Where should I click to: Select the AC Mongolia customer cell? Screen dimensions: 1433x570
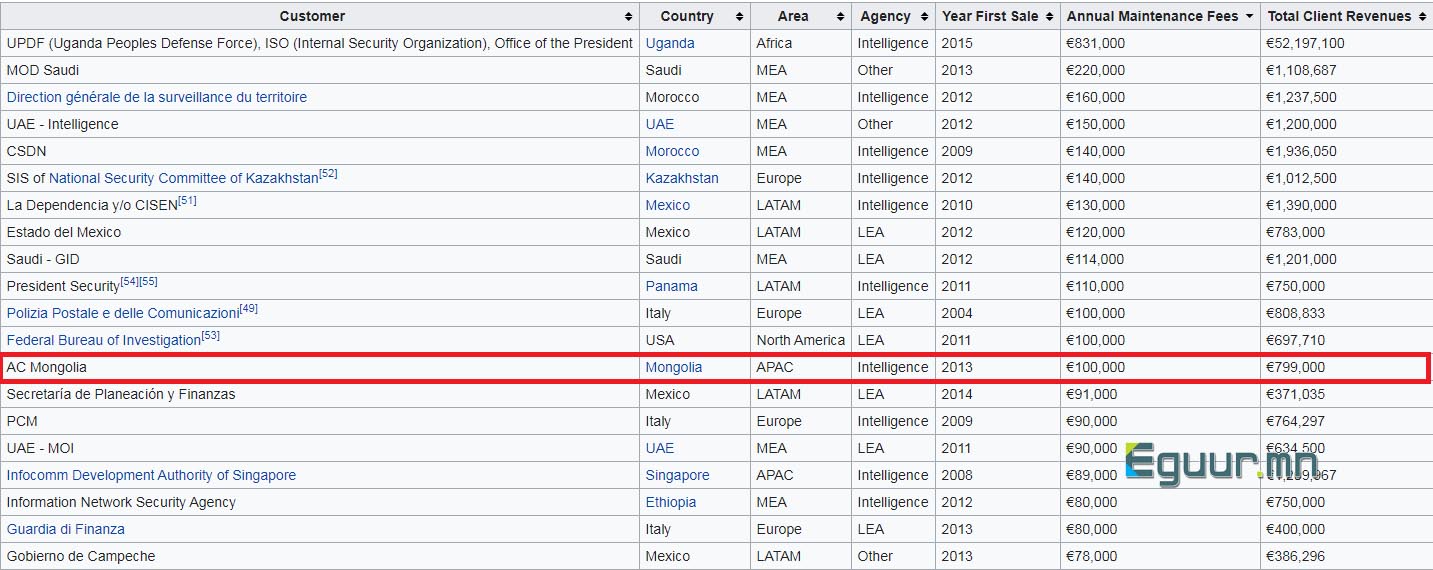tap(320, 367)
